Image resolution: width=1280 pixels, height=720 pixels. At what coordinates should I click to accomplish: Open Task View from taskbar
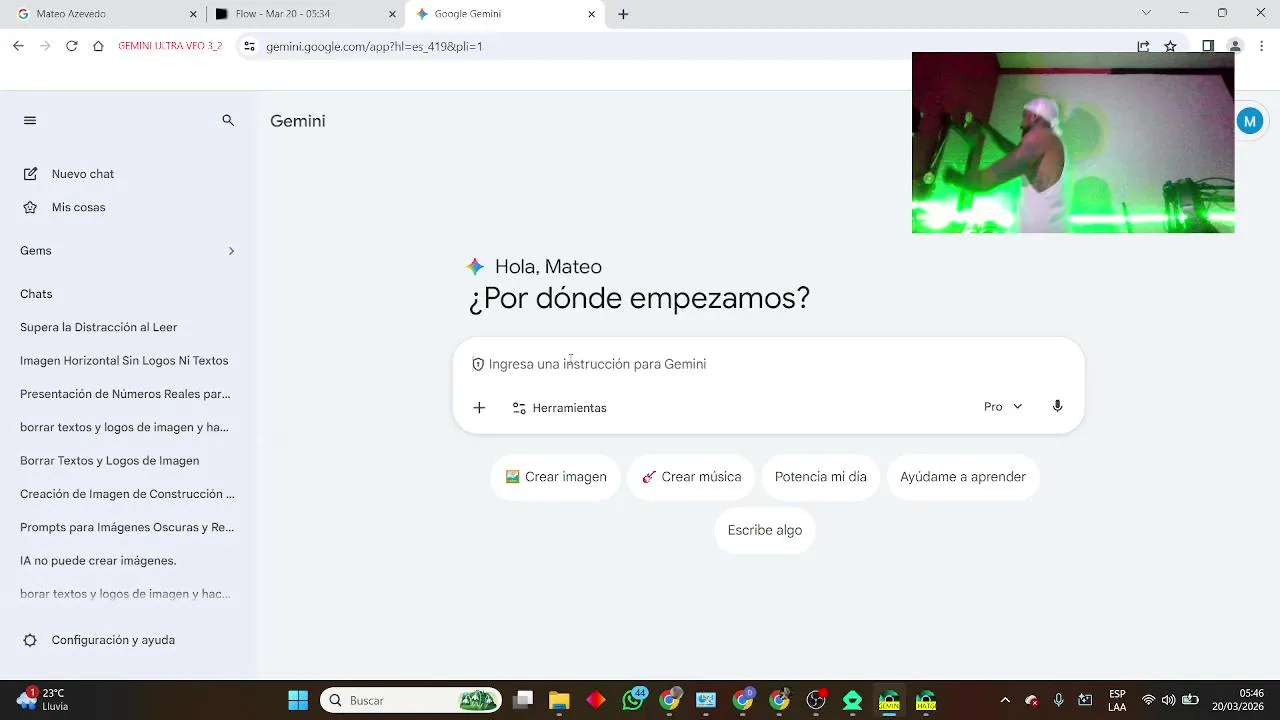[522, 700]
